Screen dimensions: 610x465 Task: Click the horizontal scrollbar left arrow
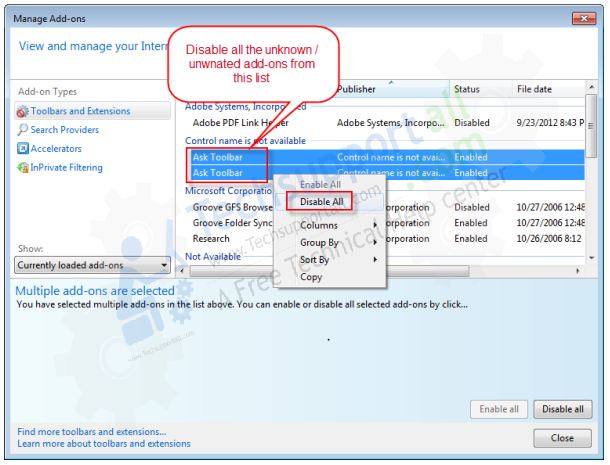point(182,270)
